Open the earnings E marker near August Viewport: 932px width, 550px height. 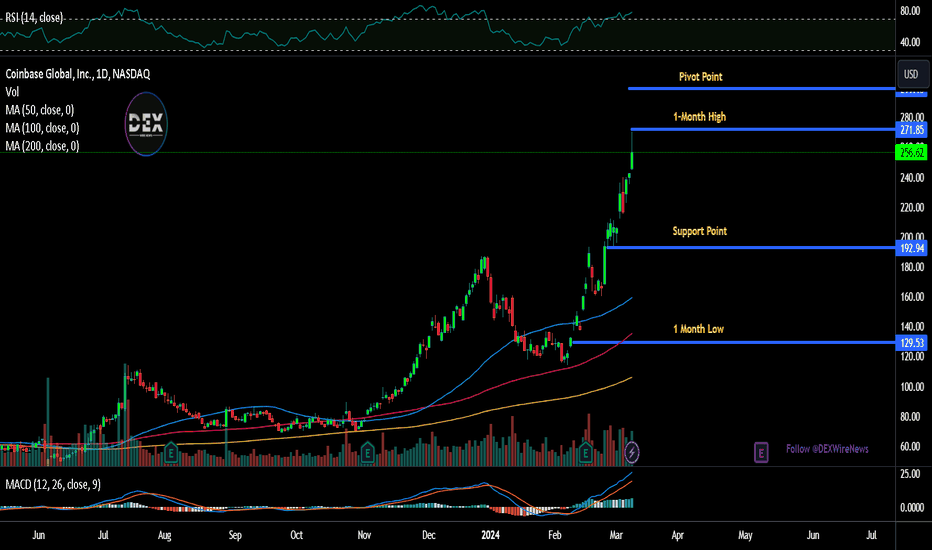(x=171, y=453)
